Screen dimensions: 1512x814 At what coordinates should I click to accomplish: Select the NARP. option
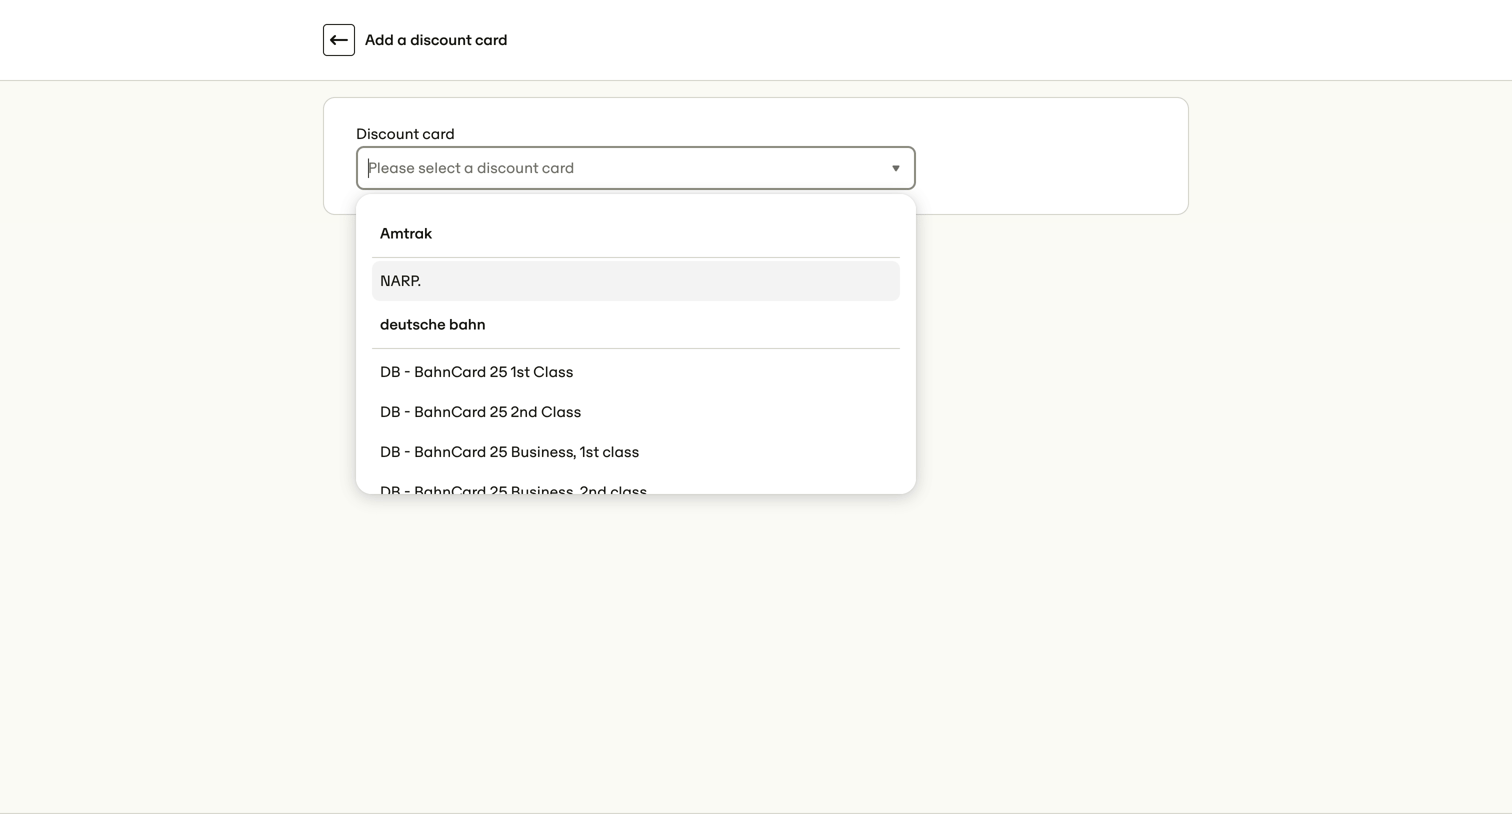coord(636,281)
